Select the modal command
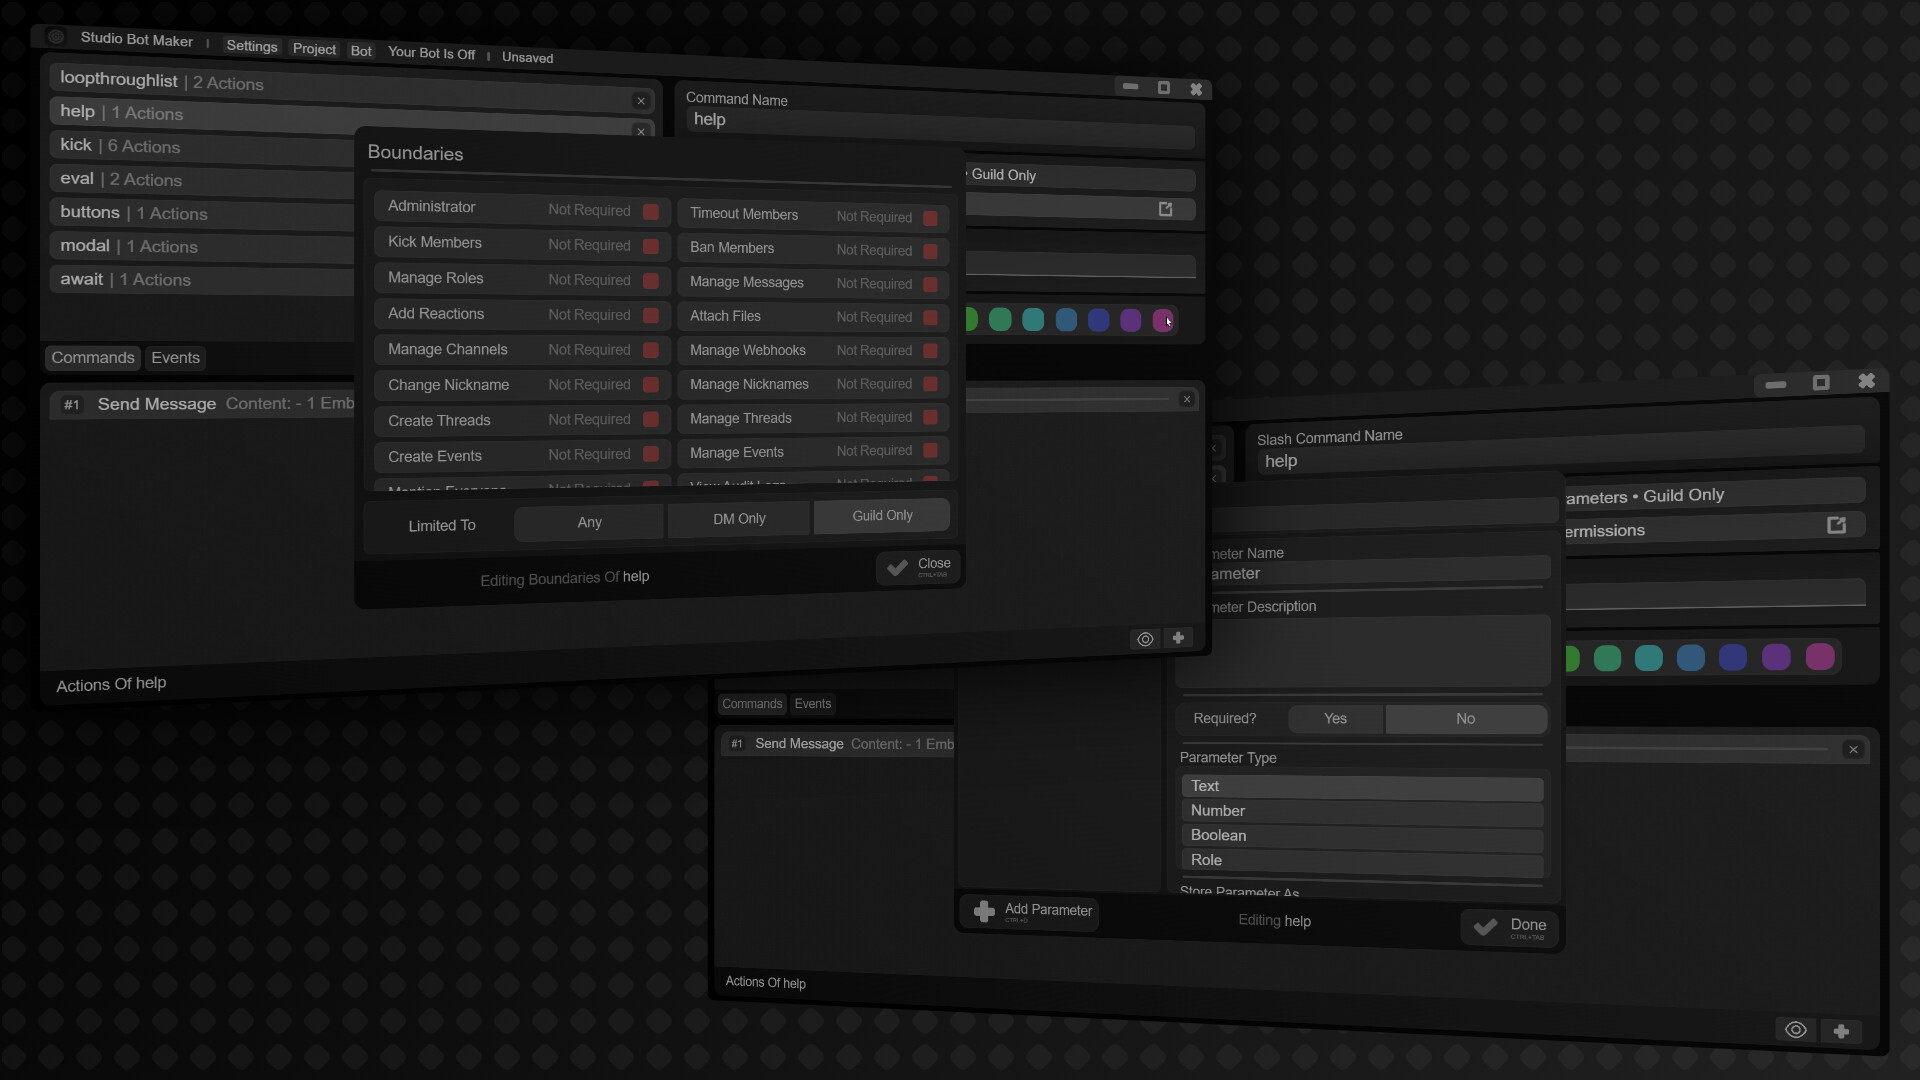This screenshot has width=1920, height=1080. click(x=203, y=246)
